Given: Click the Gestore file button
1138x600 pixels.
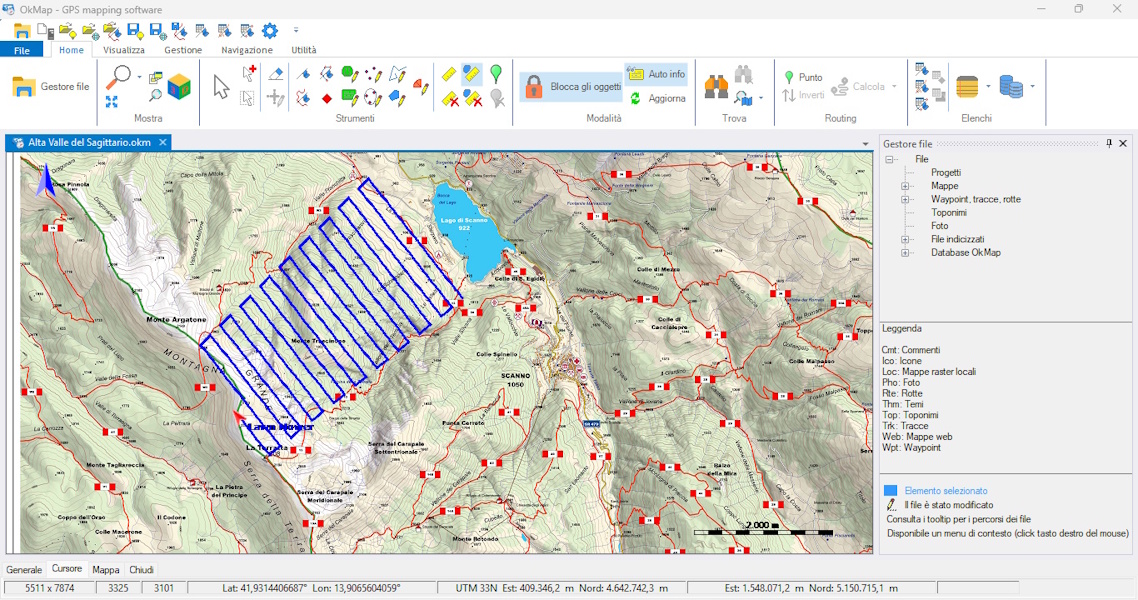Looking at the screenshot, I should (x=51, y=86).
